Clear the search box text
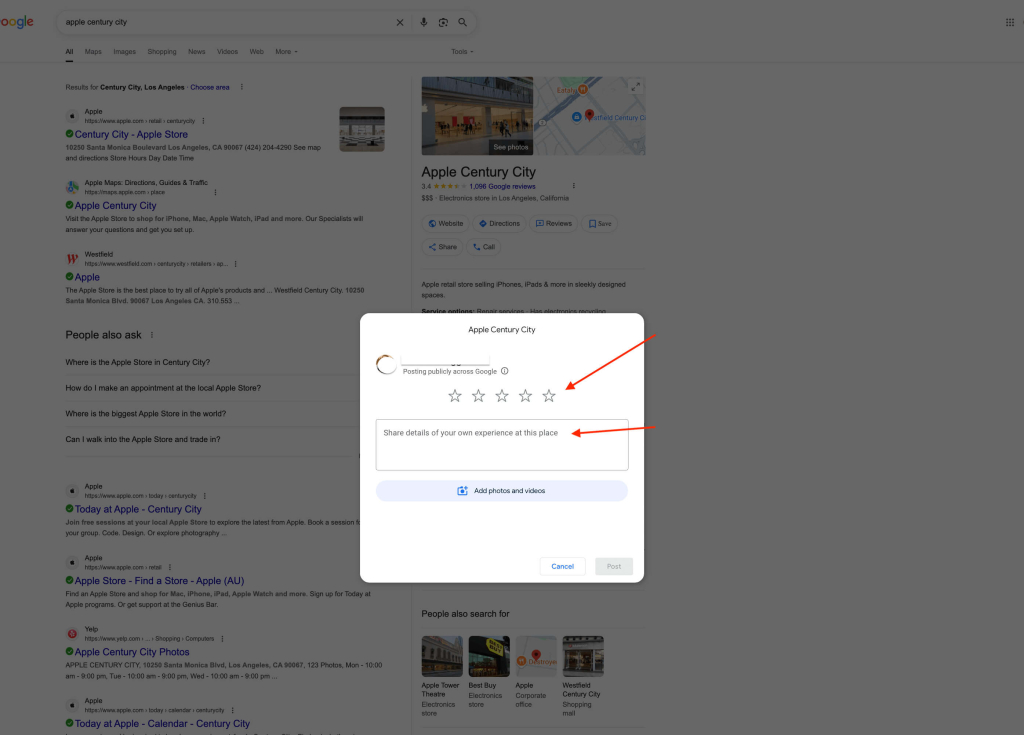The width and height of the screenshot is (1024, 735). pos(400,22)
